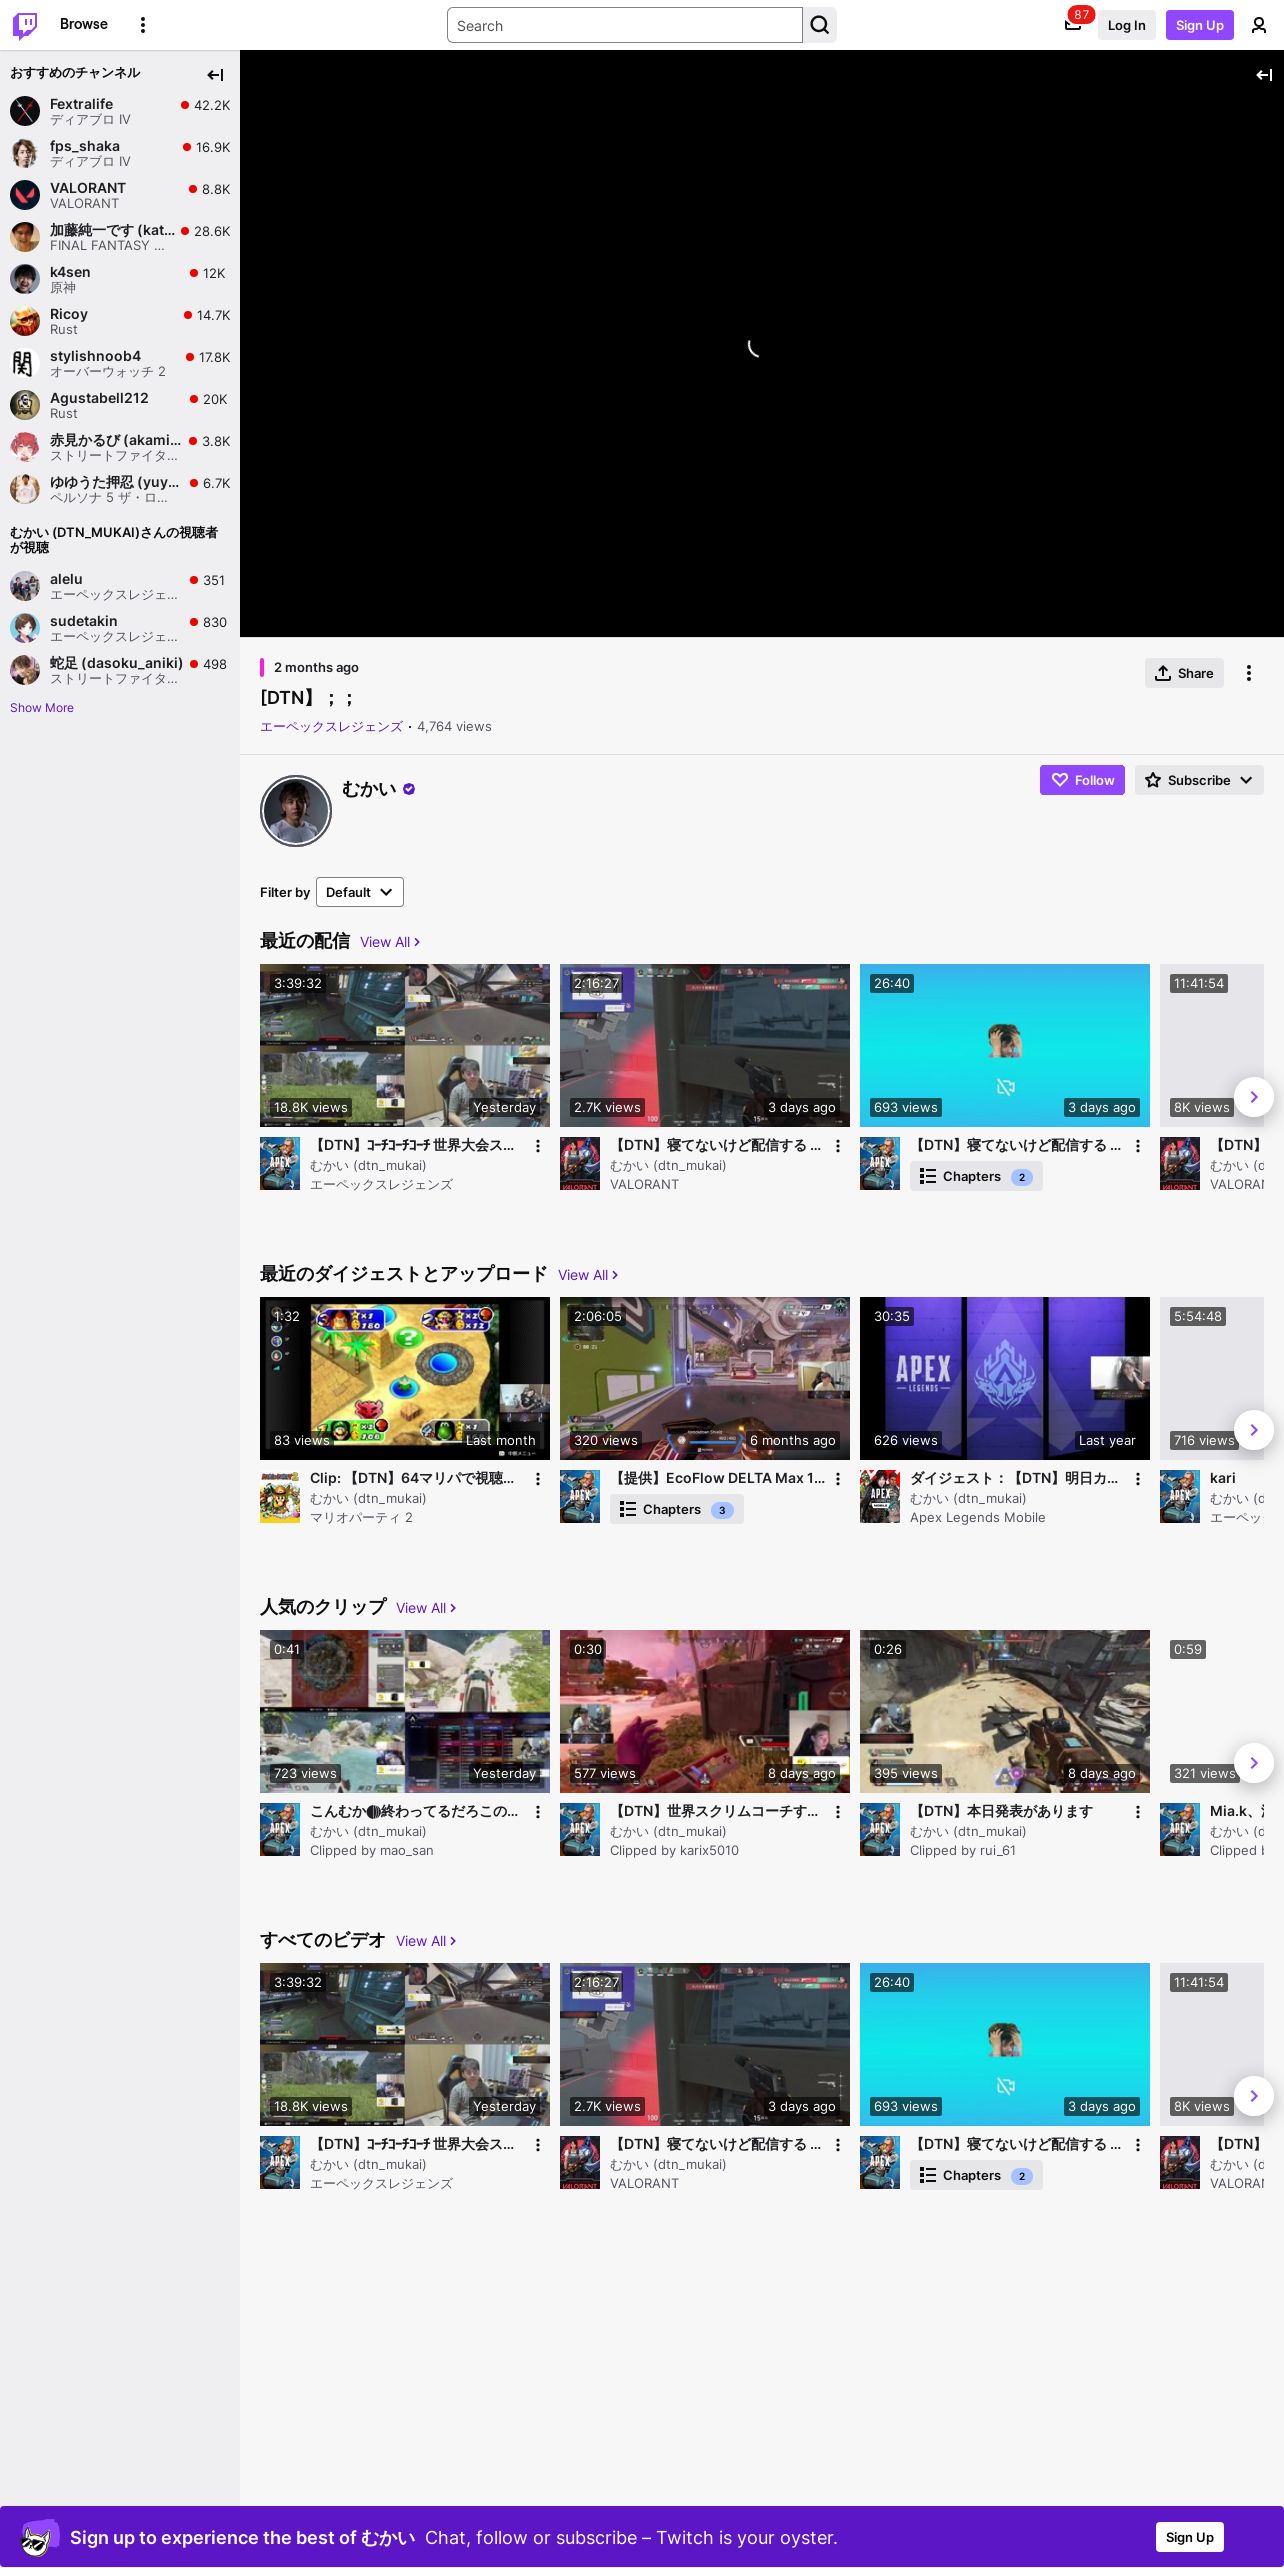Click 'Clipped by rui_61' text
Image resolution: width=1284 pixels, height=2568 pixels.
pos(962,1851)
